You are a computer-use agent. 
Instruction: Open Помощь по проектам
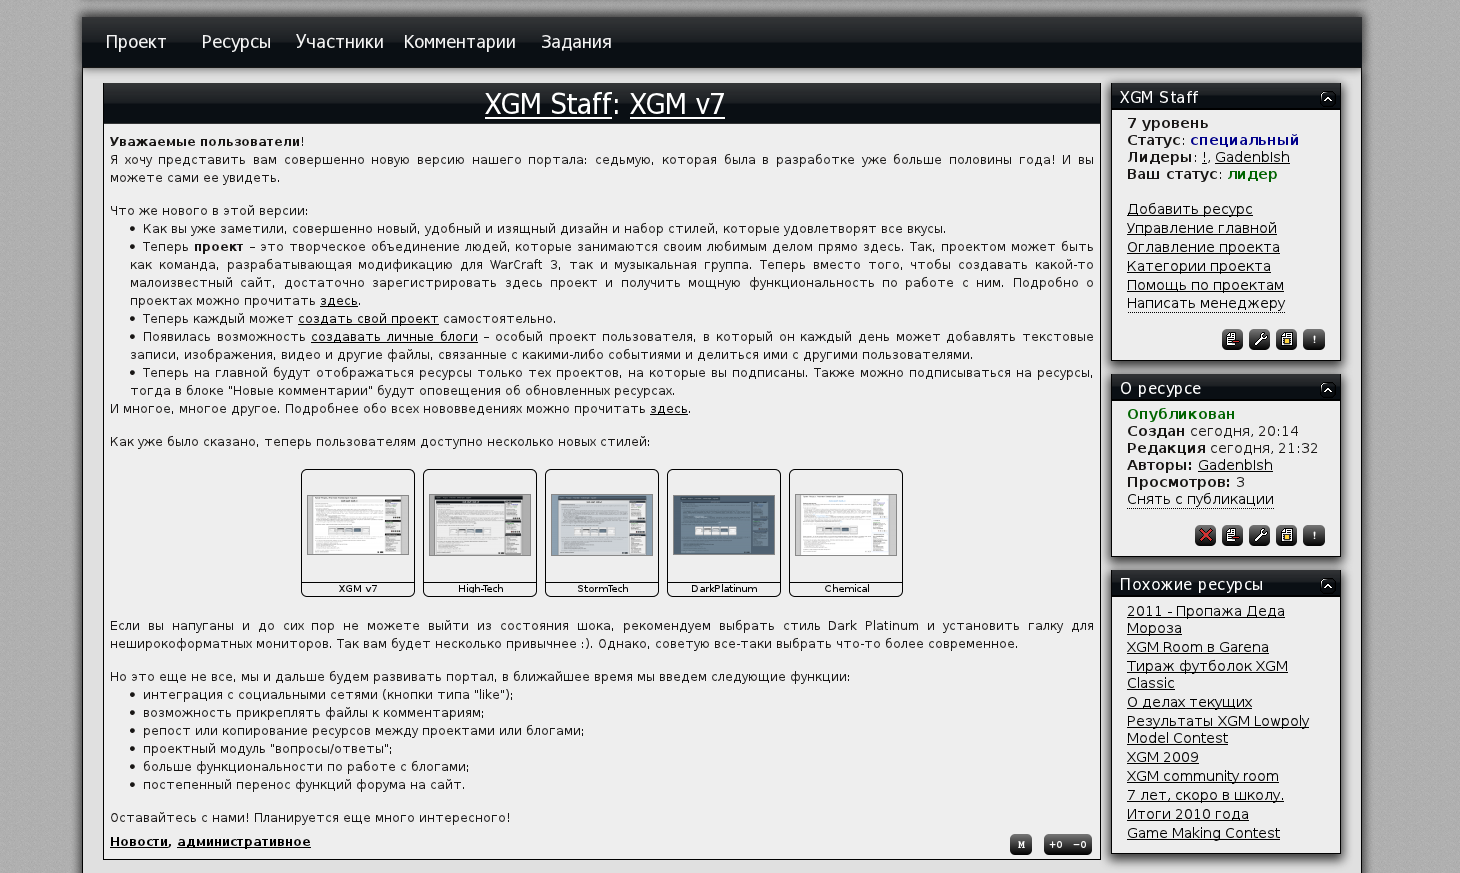pyautogui.click(x=1205, y=285)
